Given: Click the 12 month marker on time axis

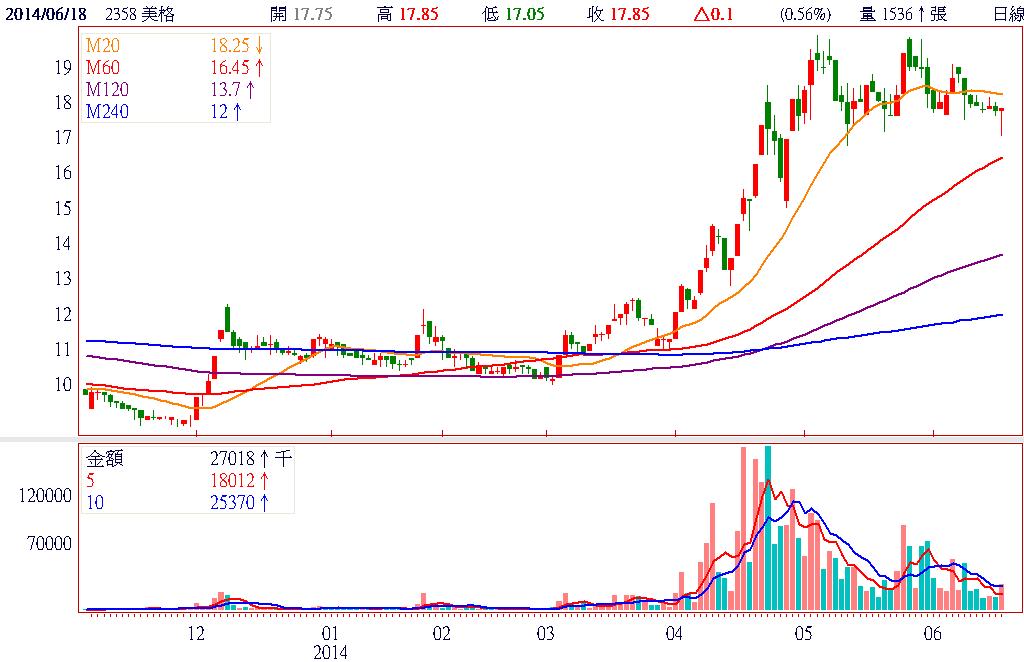Looking at the screenshot, I should pyautogui.click(x=196, y=634).
